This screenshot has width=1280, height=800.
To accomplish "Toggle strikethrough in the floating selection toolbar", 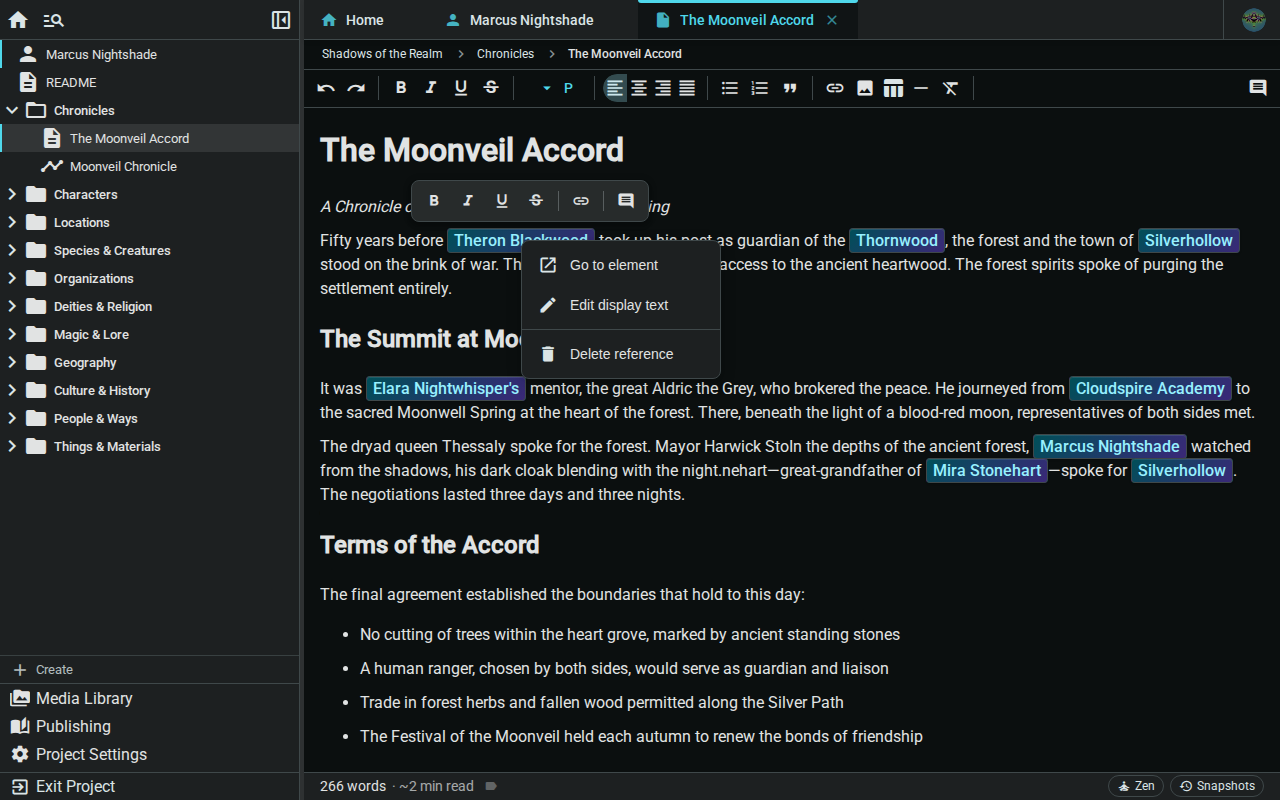I will 536,201.
